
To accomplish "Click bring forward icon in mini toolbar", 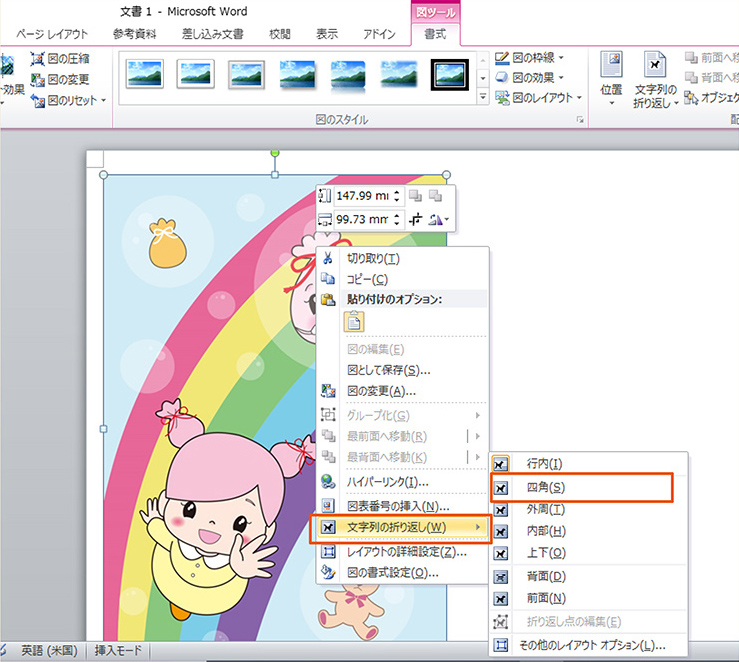I will [x=415, y=196].
